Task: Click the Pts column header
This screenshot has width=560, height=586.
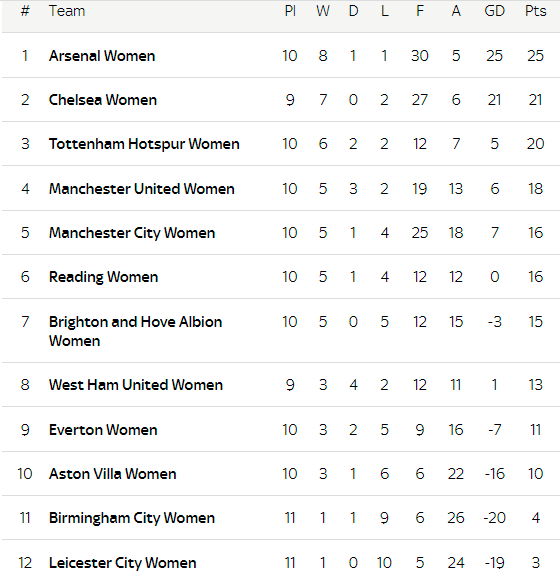Action: pyautogui.click(x=535, y=11)
